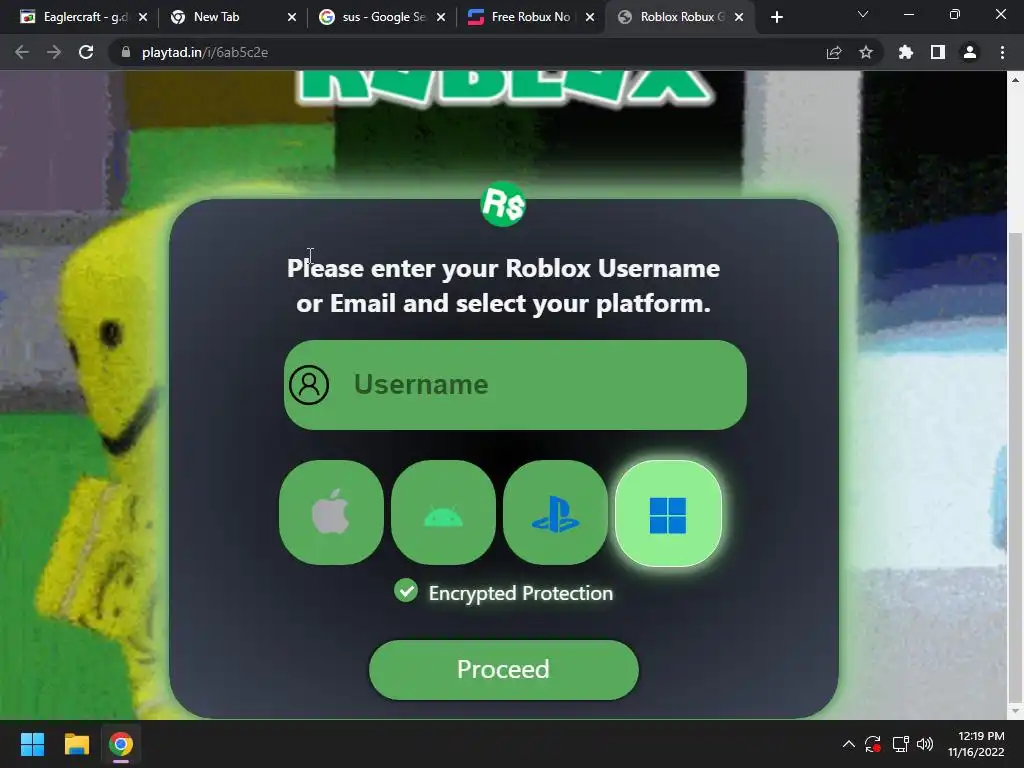Open a new browser tab
The height and width of the screenshot is (768, 1024).
776,17
